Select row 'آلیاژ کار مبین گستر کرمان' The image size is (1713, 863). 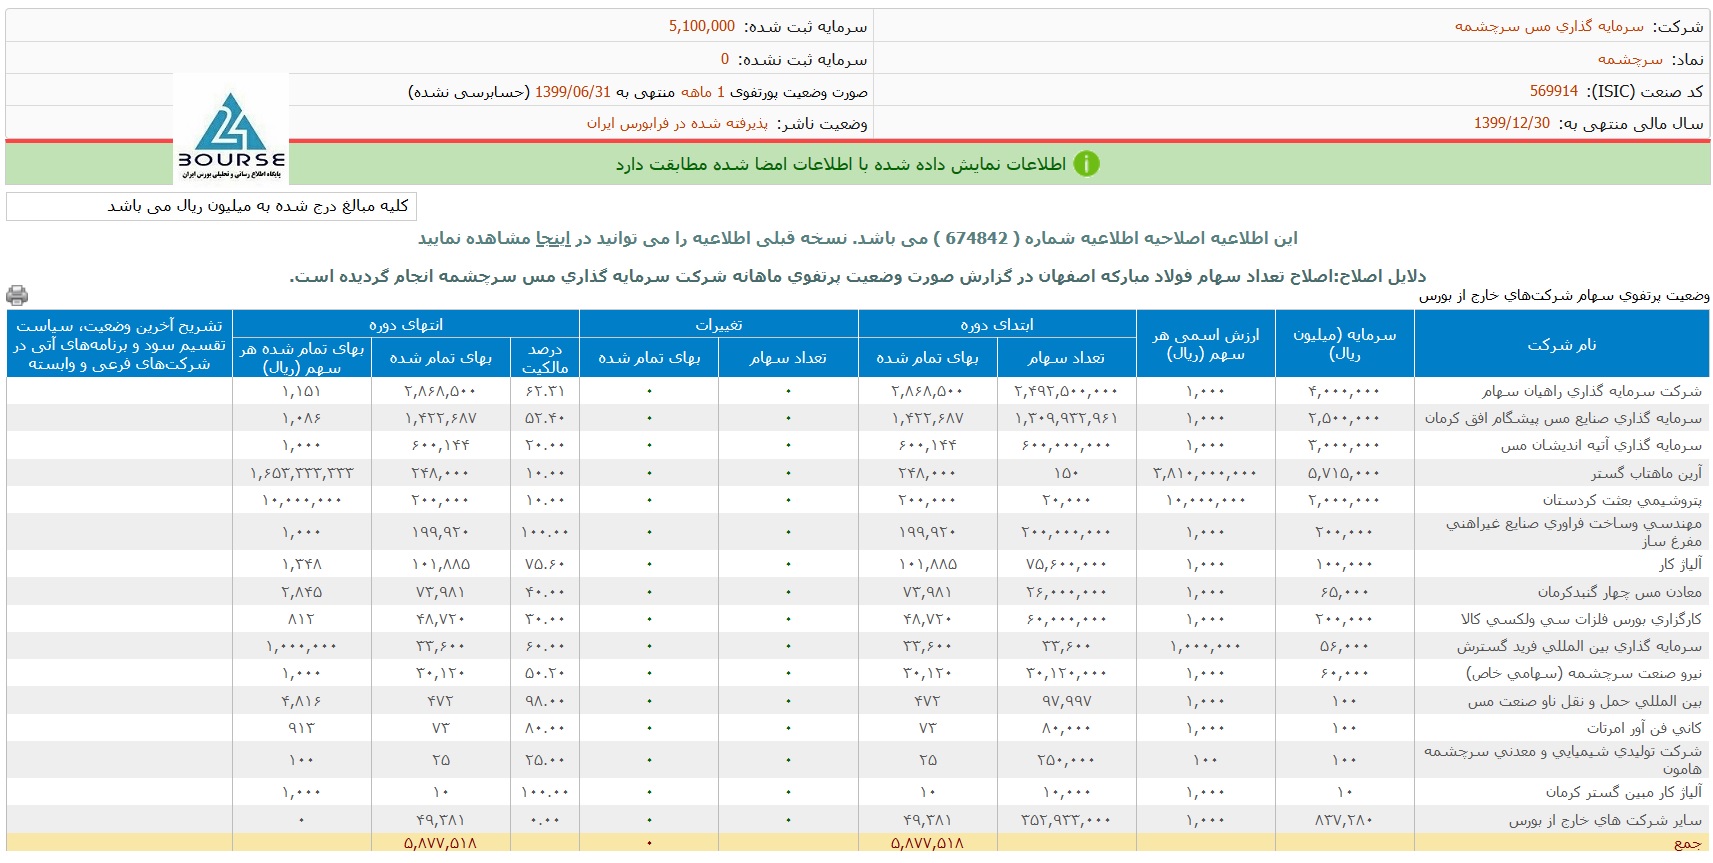click(x=857, y=792)
